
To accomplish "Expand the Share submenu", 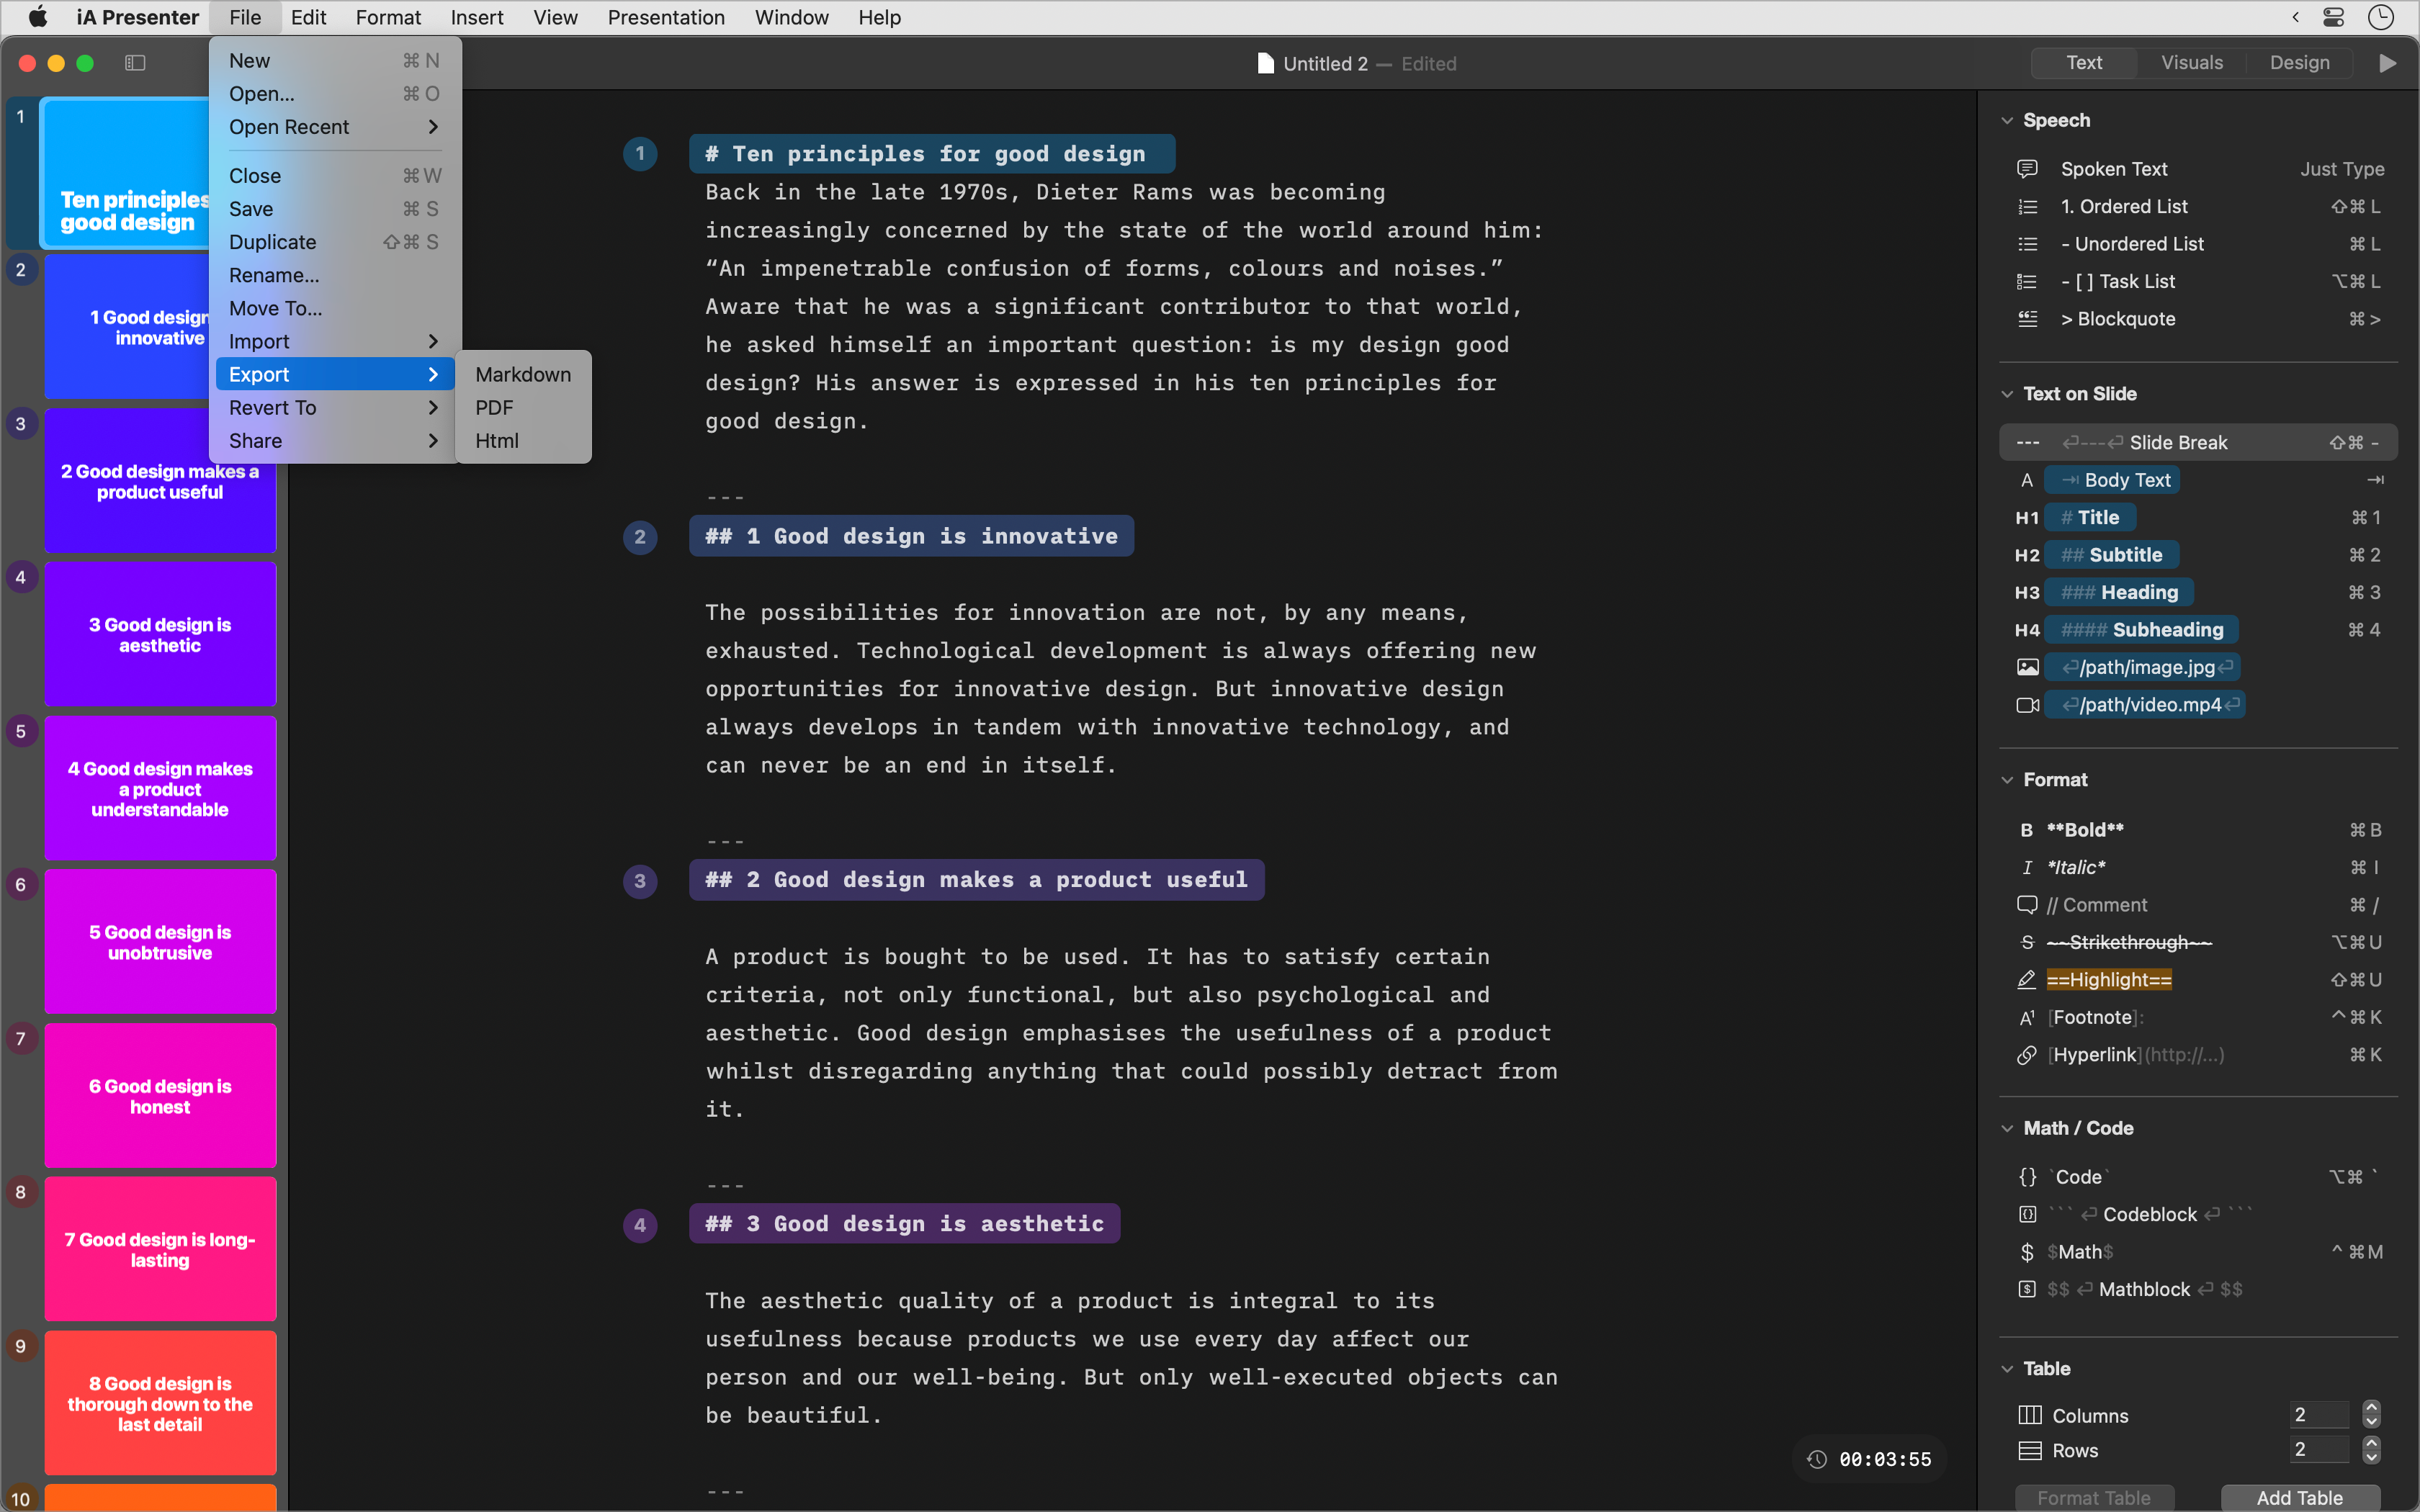I will [x=335, y=440].
